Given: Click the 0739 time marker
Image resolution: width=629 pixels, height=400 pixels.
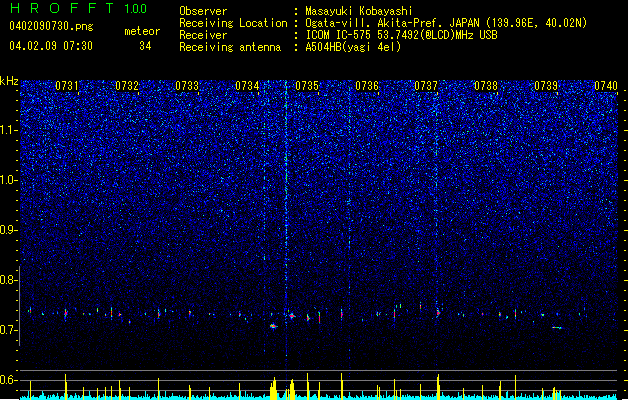Looking at the screenshot, I should pyautogui.click(x=546, y=86).
